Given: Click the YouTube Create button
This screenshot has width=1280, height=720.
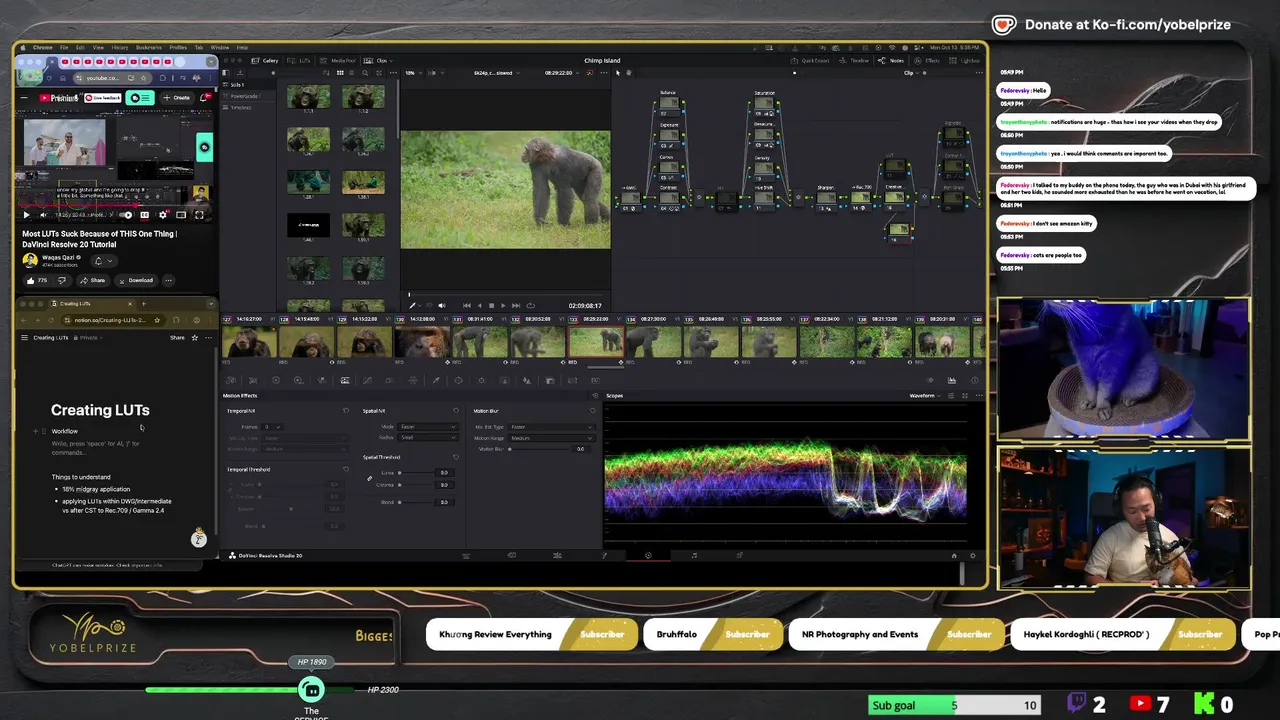Looking at the screenshot, I should click(178, 98).
